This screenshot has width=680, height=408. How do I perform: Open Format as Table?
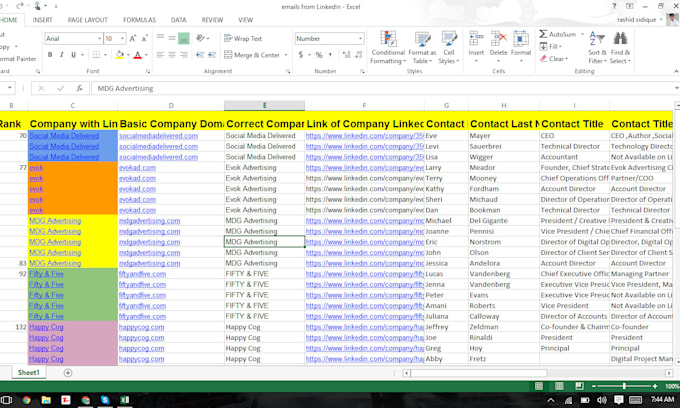422,47
